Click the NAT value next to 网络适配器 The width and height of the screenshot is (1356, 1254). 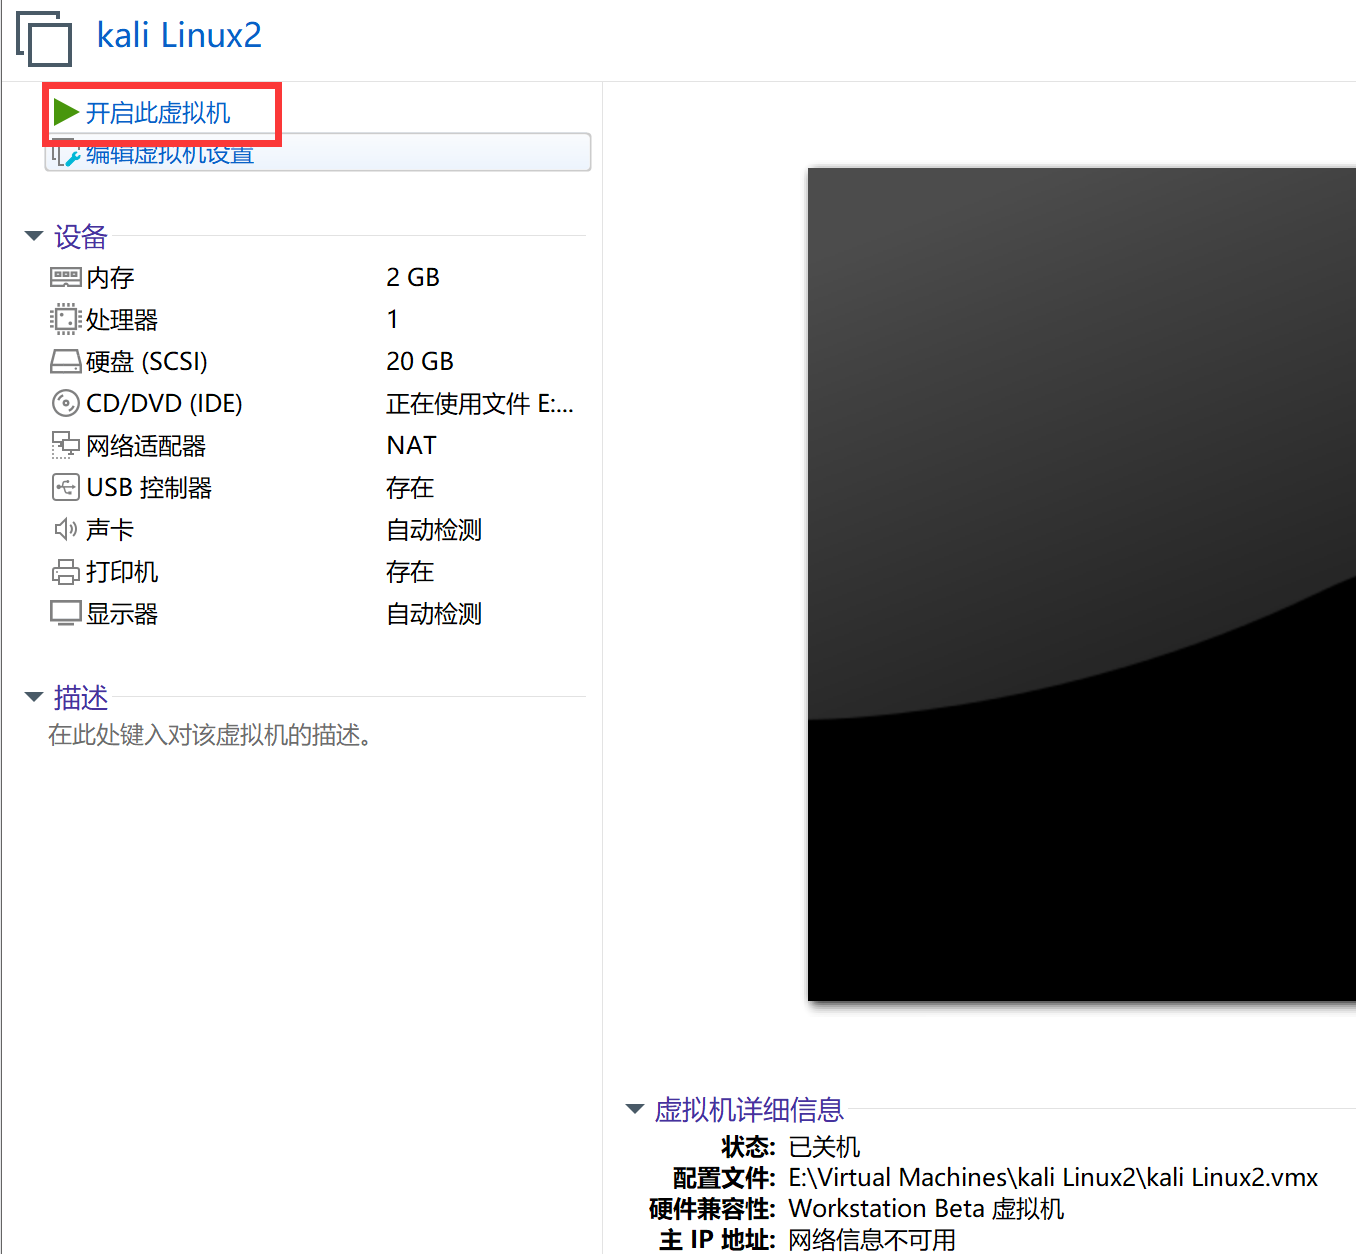pyautogui.click(x=411, y=445)
